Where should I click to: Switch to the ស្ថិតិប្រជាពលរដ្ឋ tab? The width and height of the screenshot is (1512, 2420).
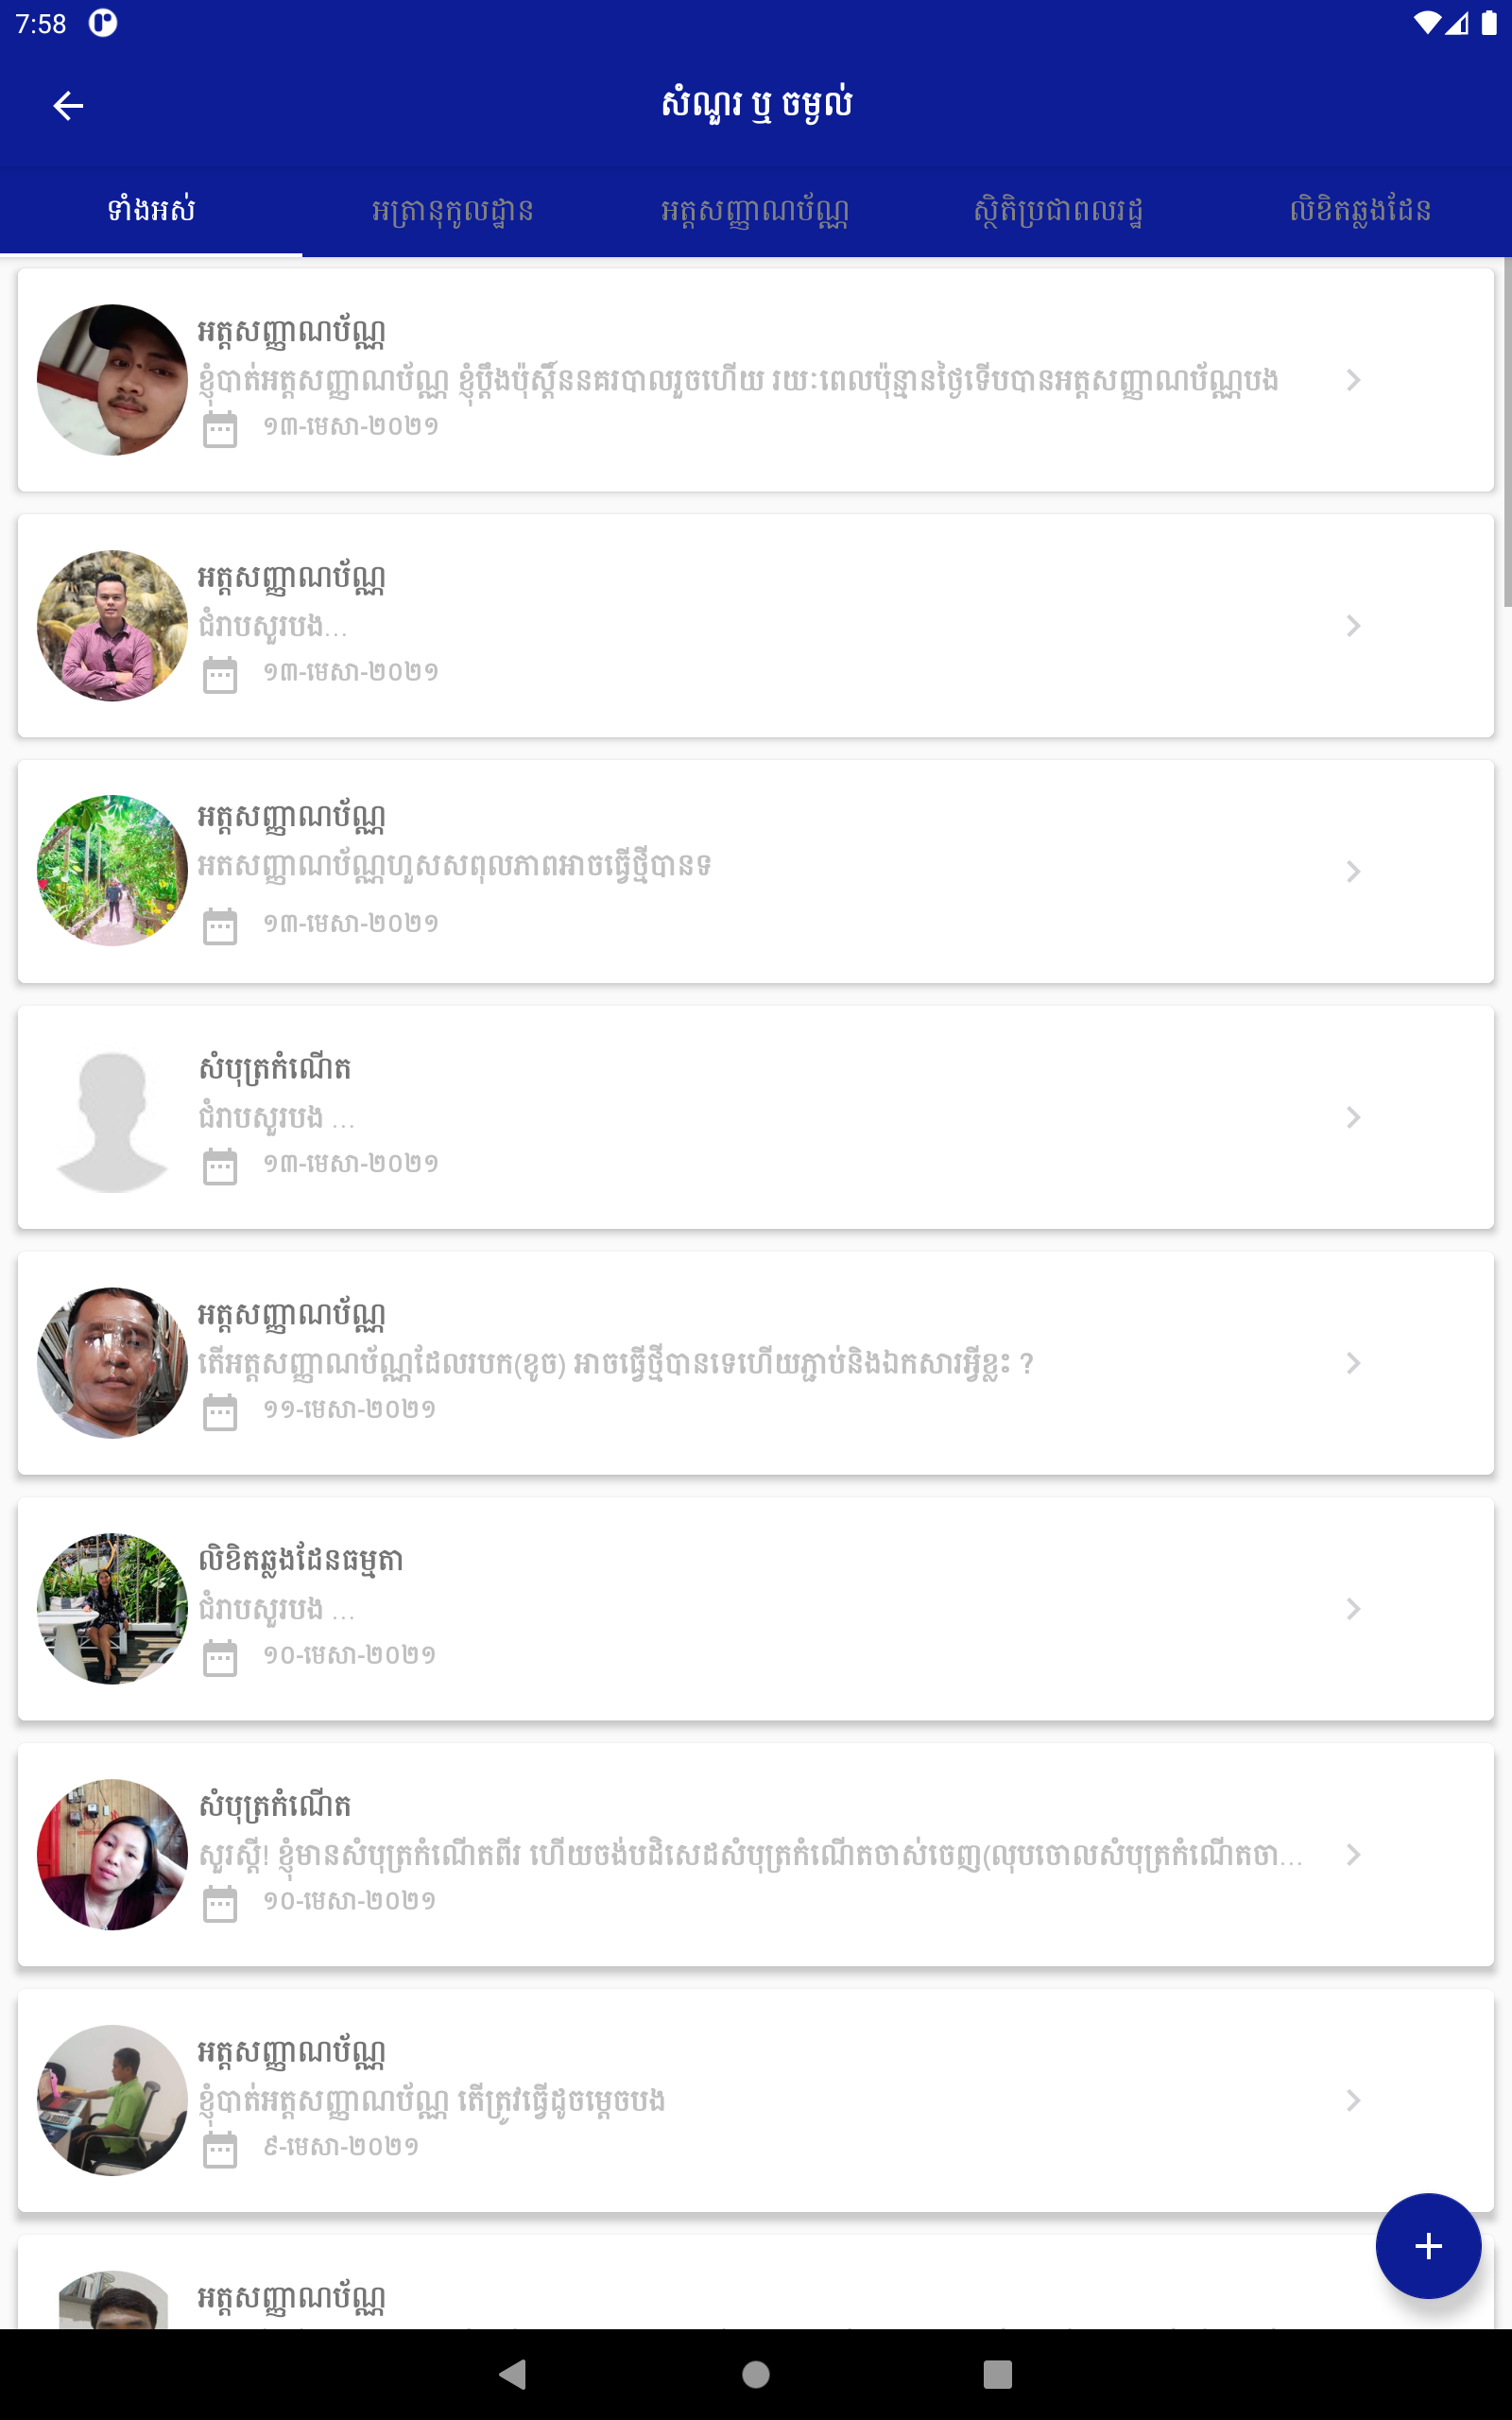tap(1058, 211)
